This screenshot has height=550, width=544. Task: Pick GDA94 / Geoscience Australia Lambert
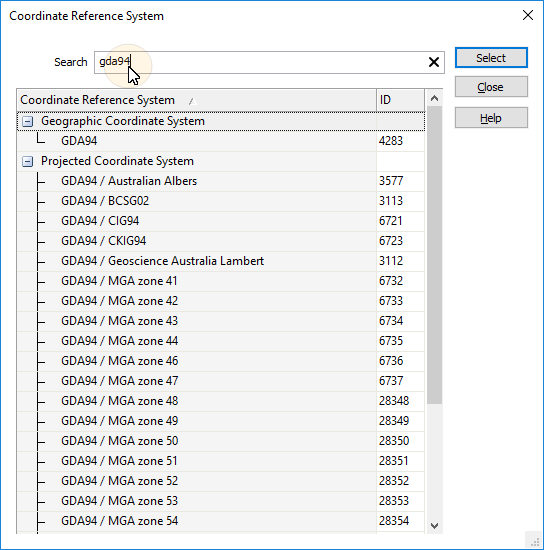point(221,261)
